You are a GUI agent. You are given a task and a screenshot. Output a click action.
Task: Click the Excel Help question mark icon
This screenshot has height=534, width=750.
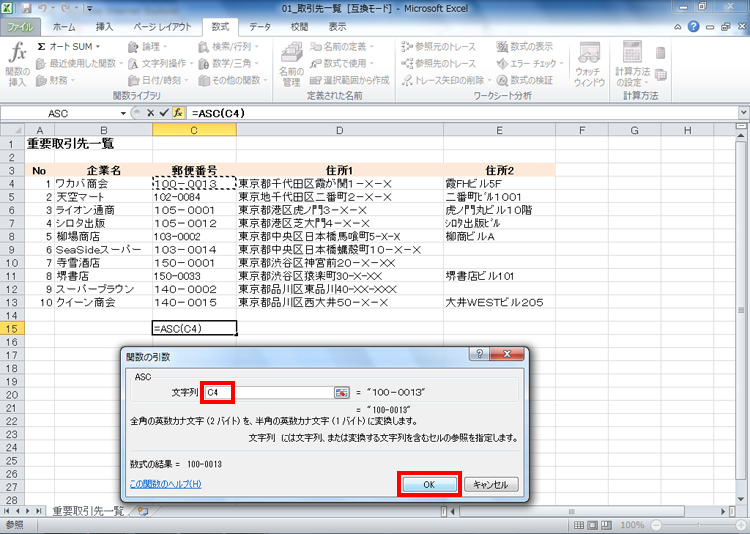coord(693,27)
